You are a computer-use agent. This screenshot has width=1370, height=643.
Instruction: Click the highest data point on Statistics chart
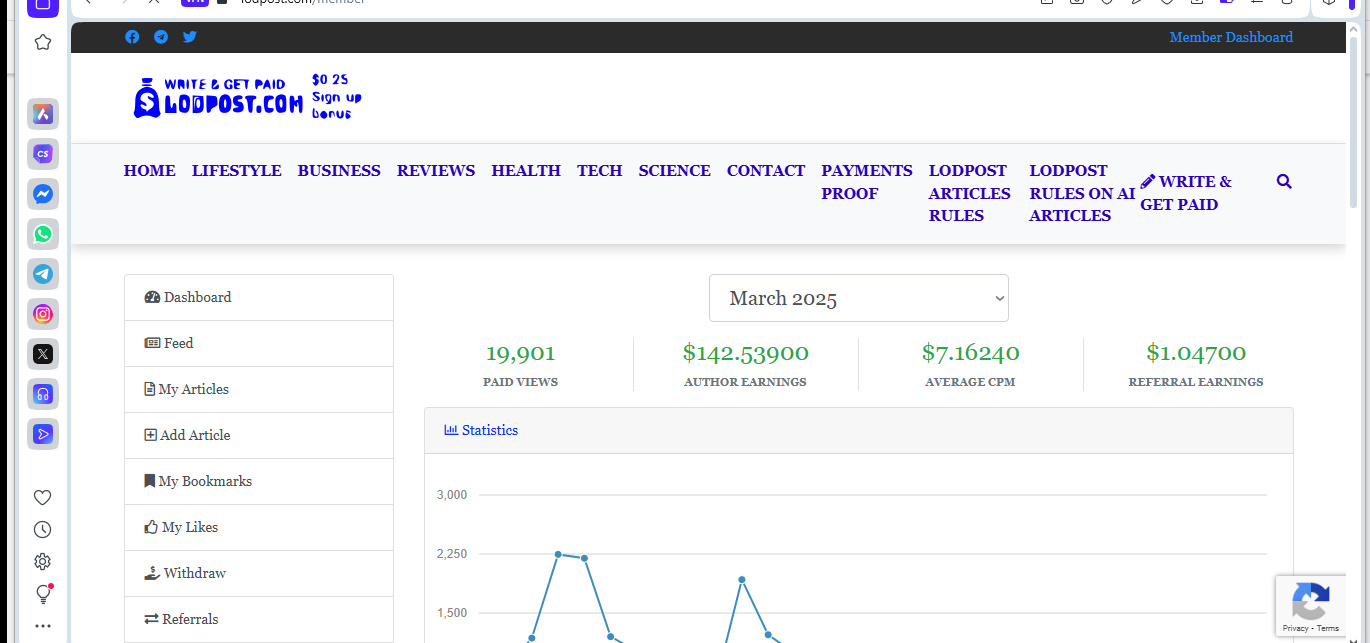558,554
